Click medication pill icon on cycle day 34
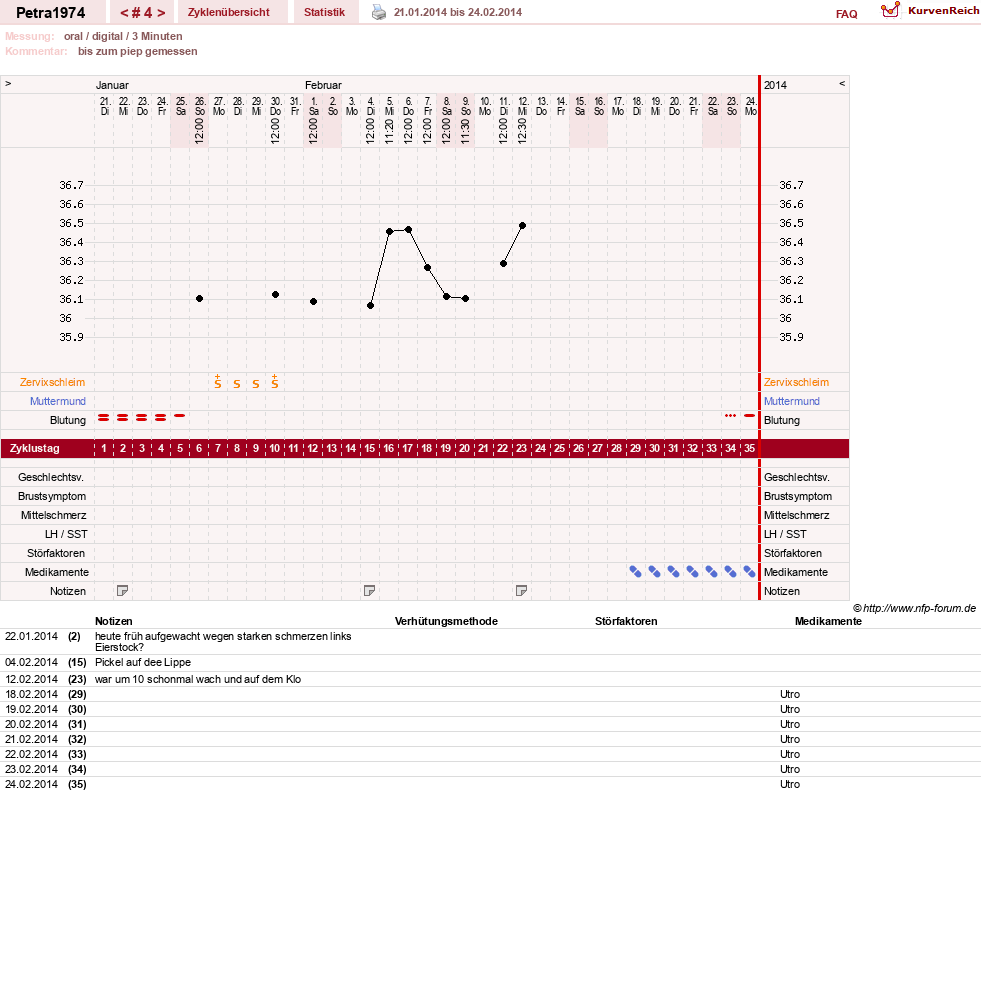This screenshot has height=994, width=981. tap(731, 572)
